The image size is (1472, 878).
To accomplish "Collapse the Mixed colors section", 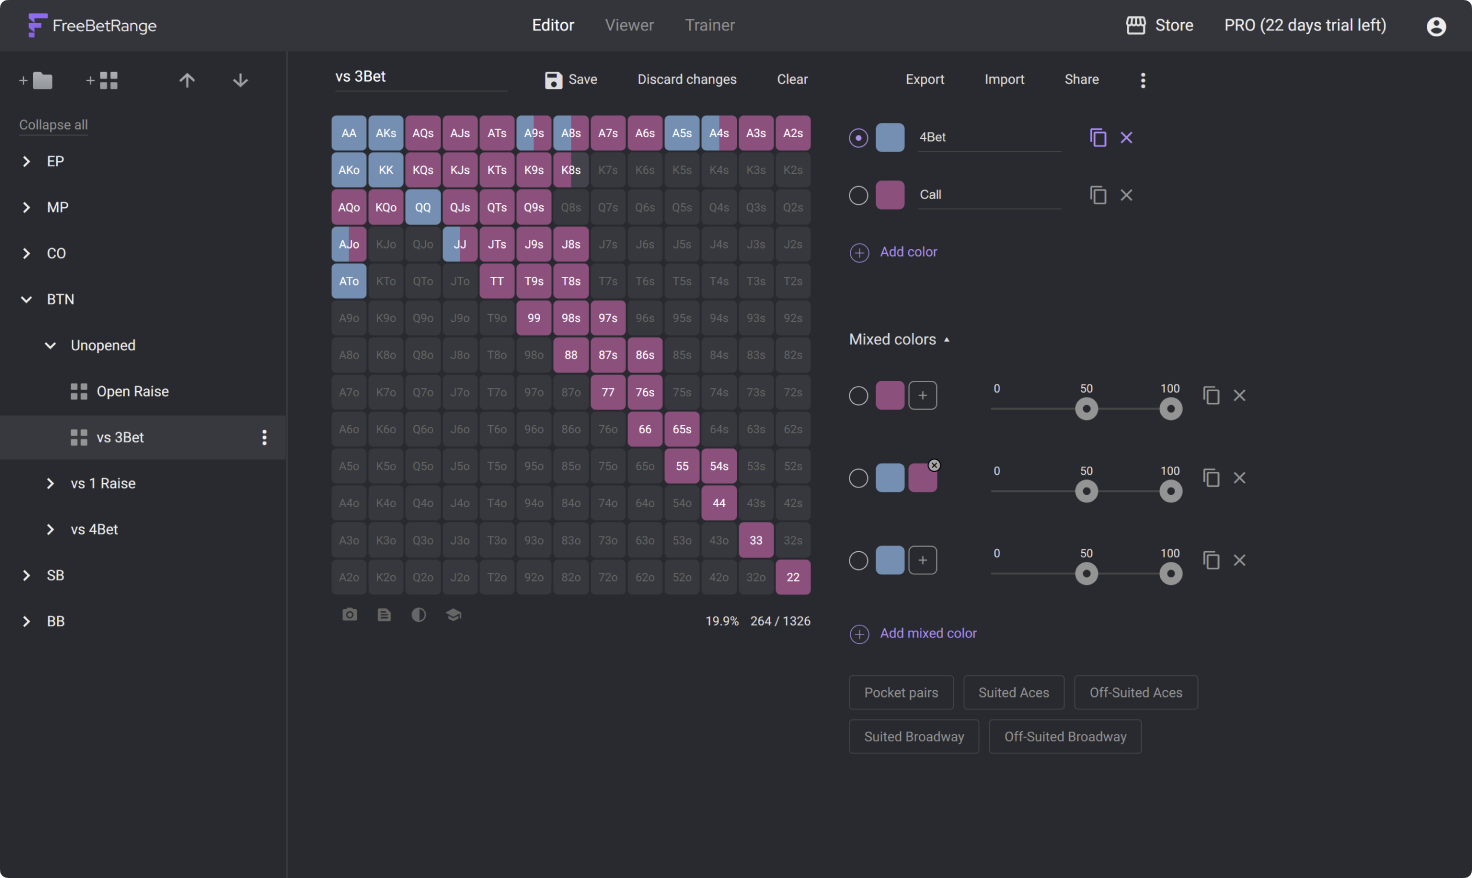I will click(x=945, y=339).
